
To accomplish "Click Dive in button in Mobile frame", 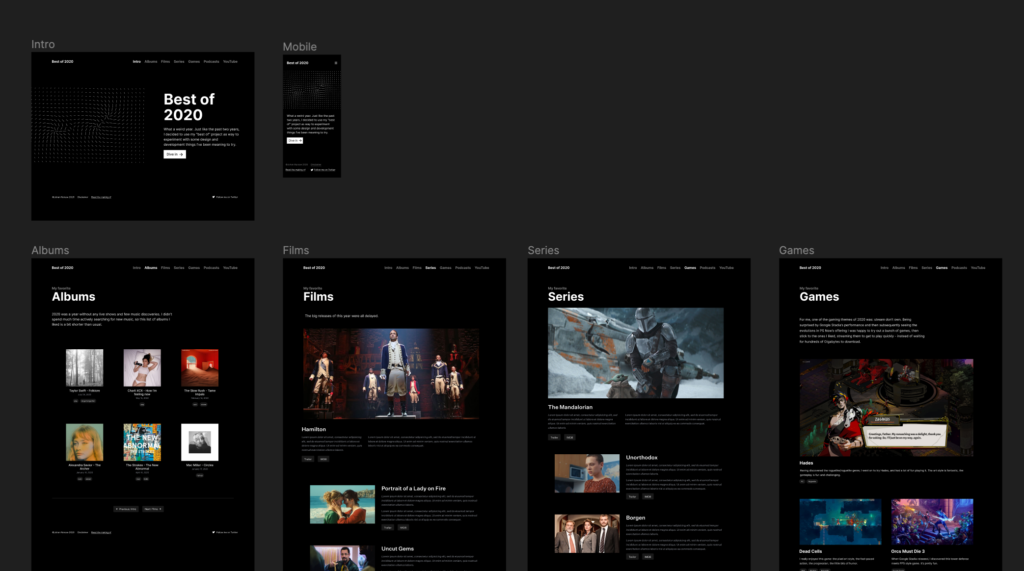I will pos(295,140).
